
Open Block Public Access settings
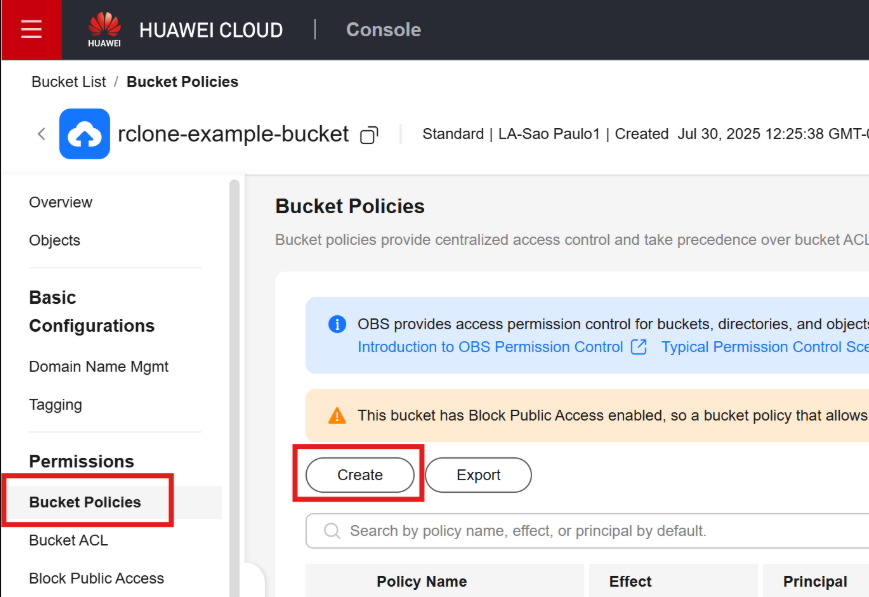pyautogui.click(x=96, y=578)
